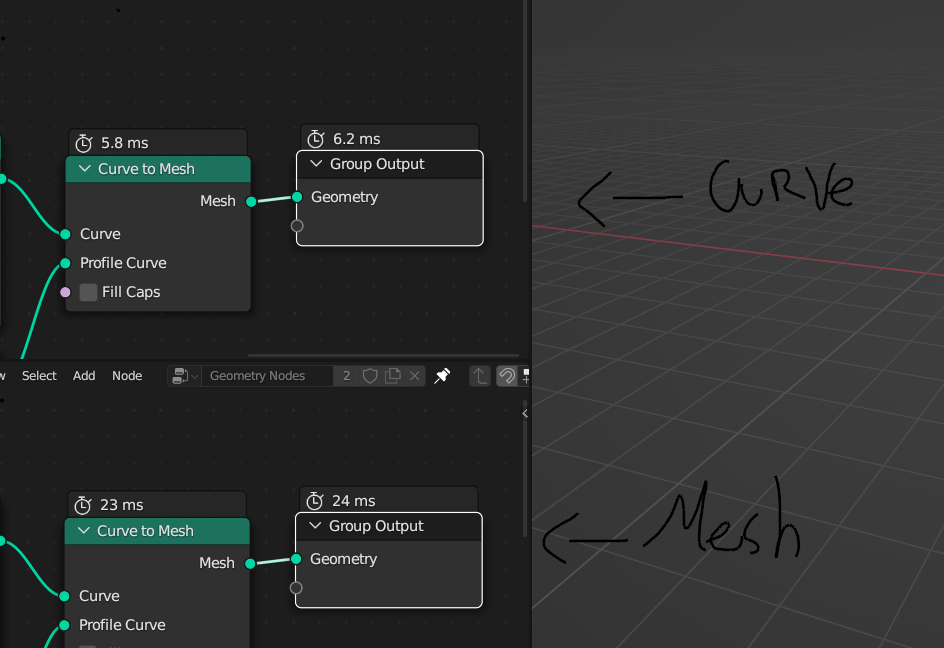Image resolution: width=944 pixels, height=648 pixels.
Task: Click Geometry socket on bottom Group Output
Action: [x=296, y=559]
